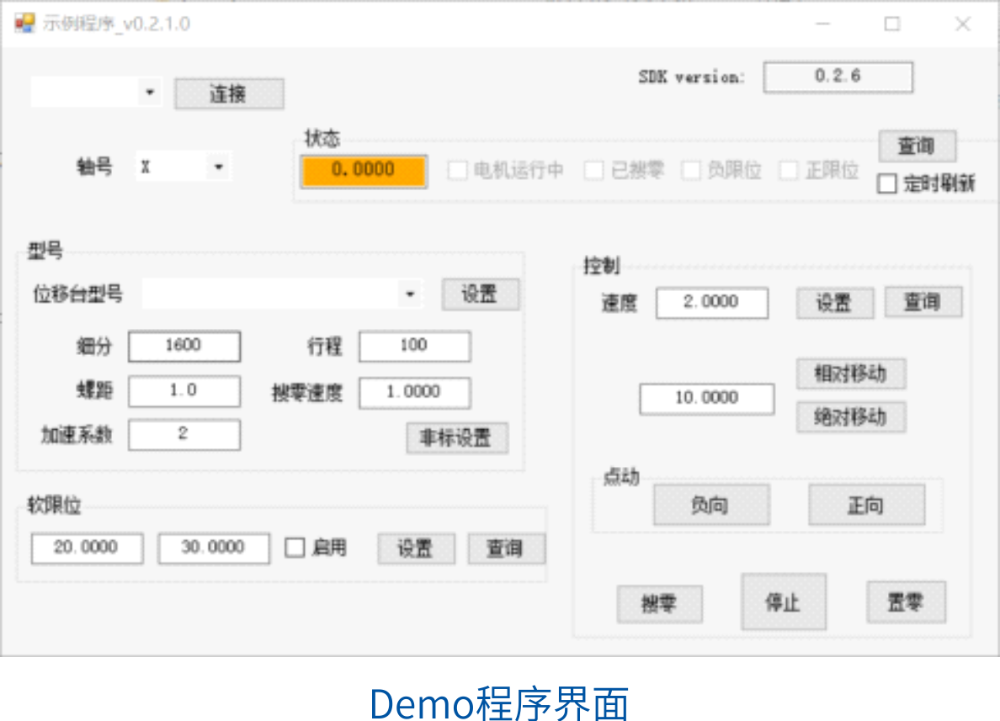This screenshot has width=1000, height=721.
Task: Click the 找零 homing button
Action: 659,604
